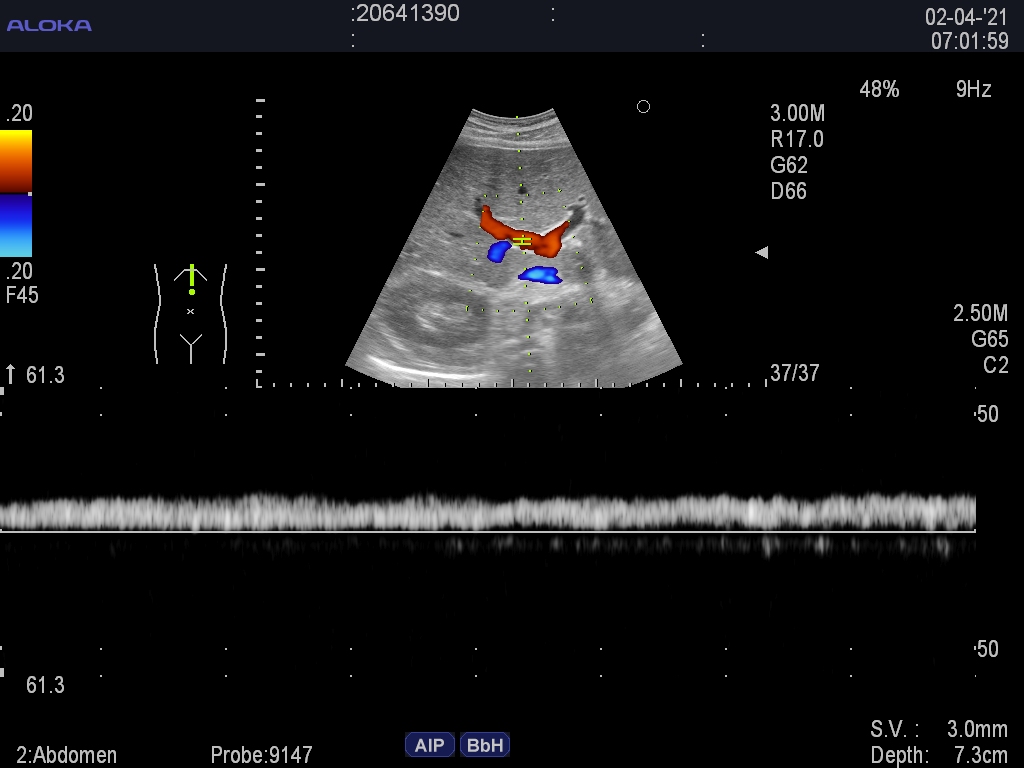Click the 37/37 cine frame counter
The width and height of the screenshot is (1024, 768).
pyautogui.click(x=794, y=373)
